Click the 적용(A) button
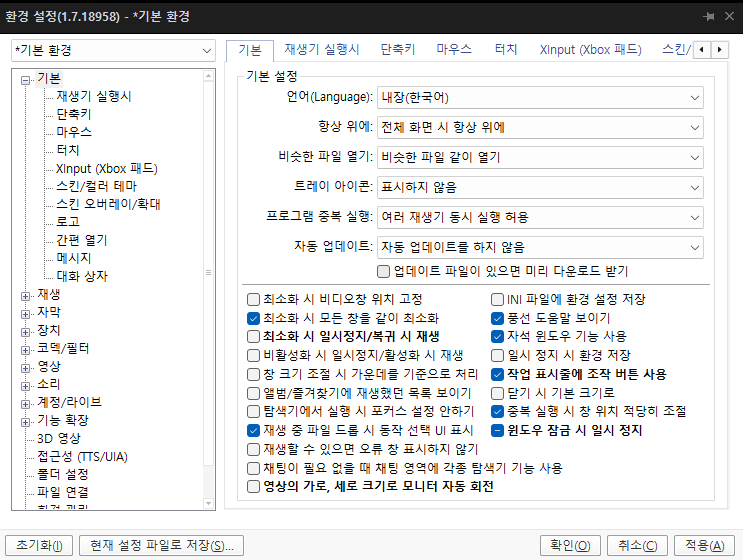 [705, 545]
